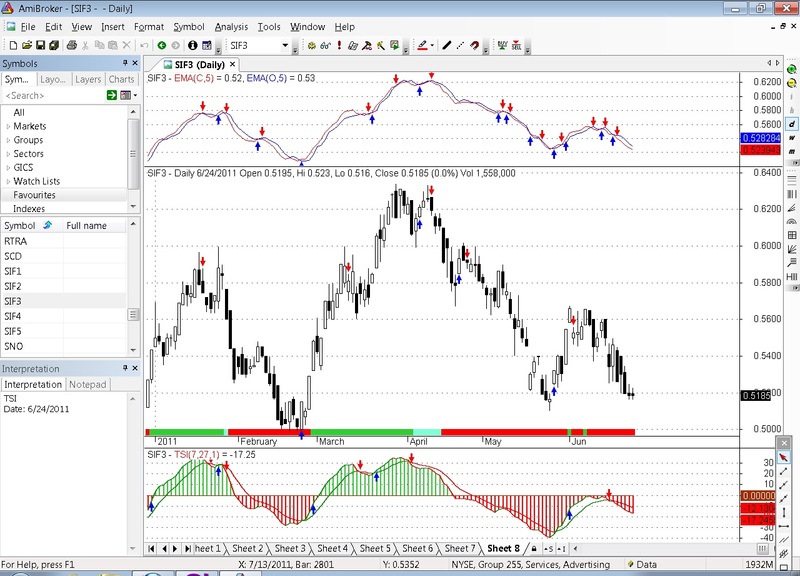Select the RTRA symbol row

[64, 241]
